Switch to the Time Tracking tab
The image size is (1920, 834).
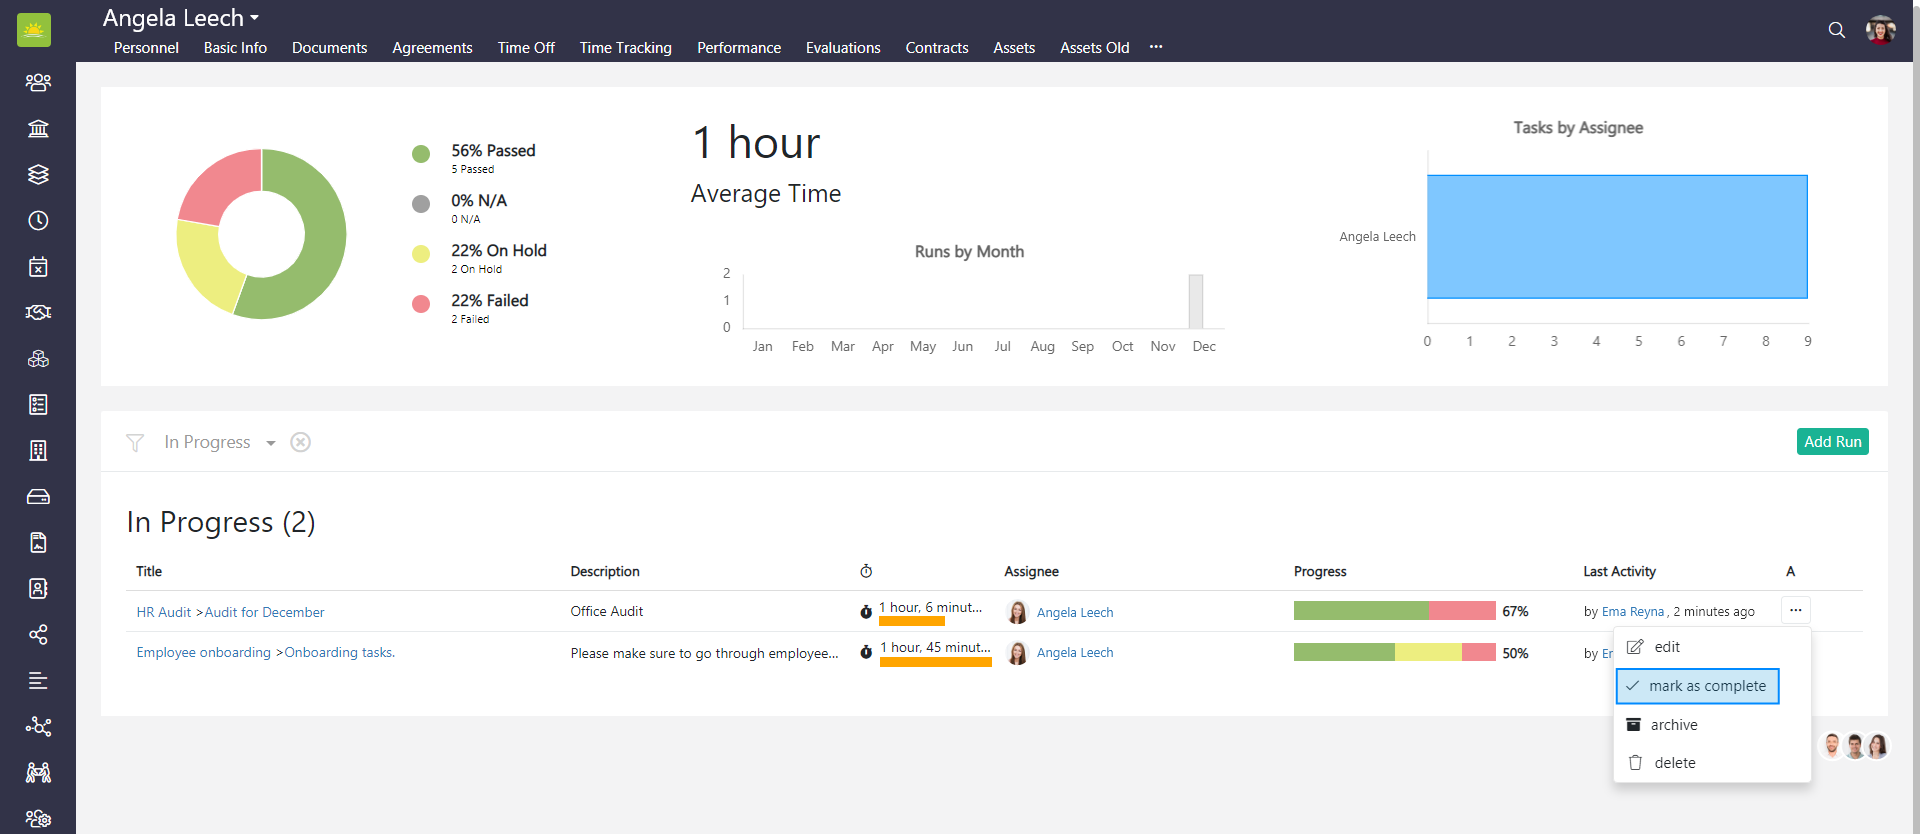click(x=625, y=48)
